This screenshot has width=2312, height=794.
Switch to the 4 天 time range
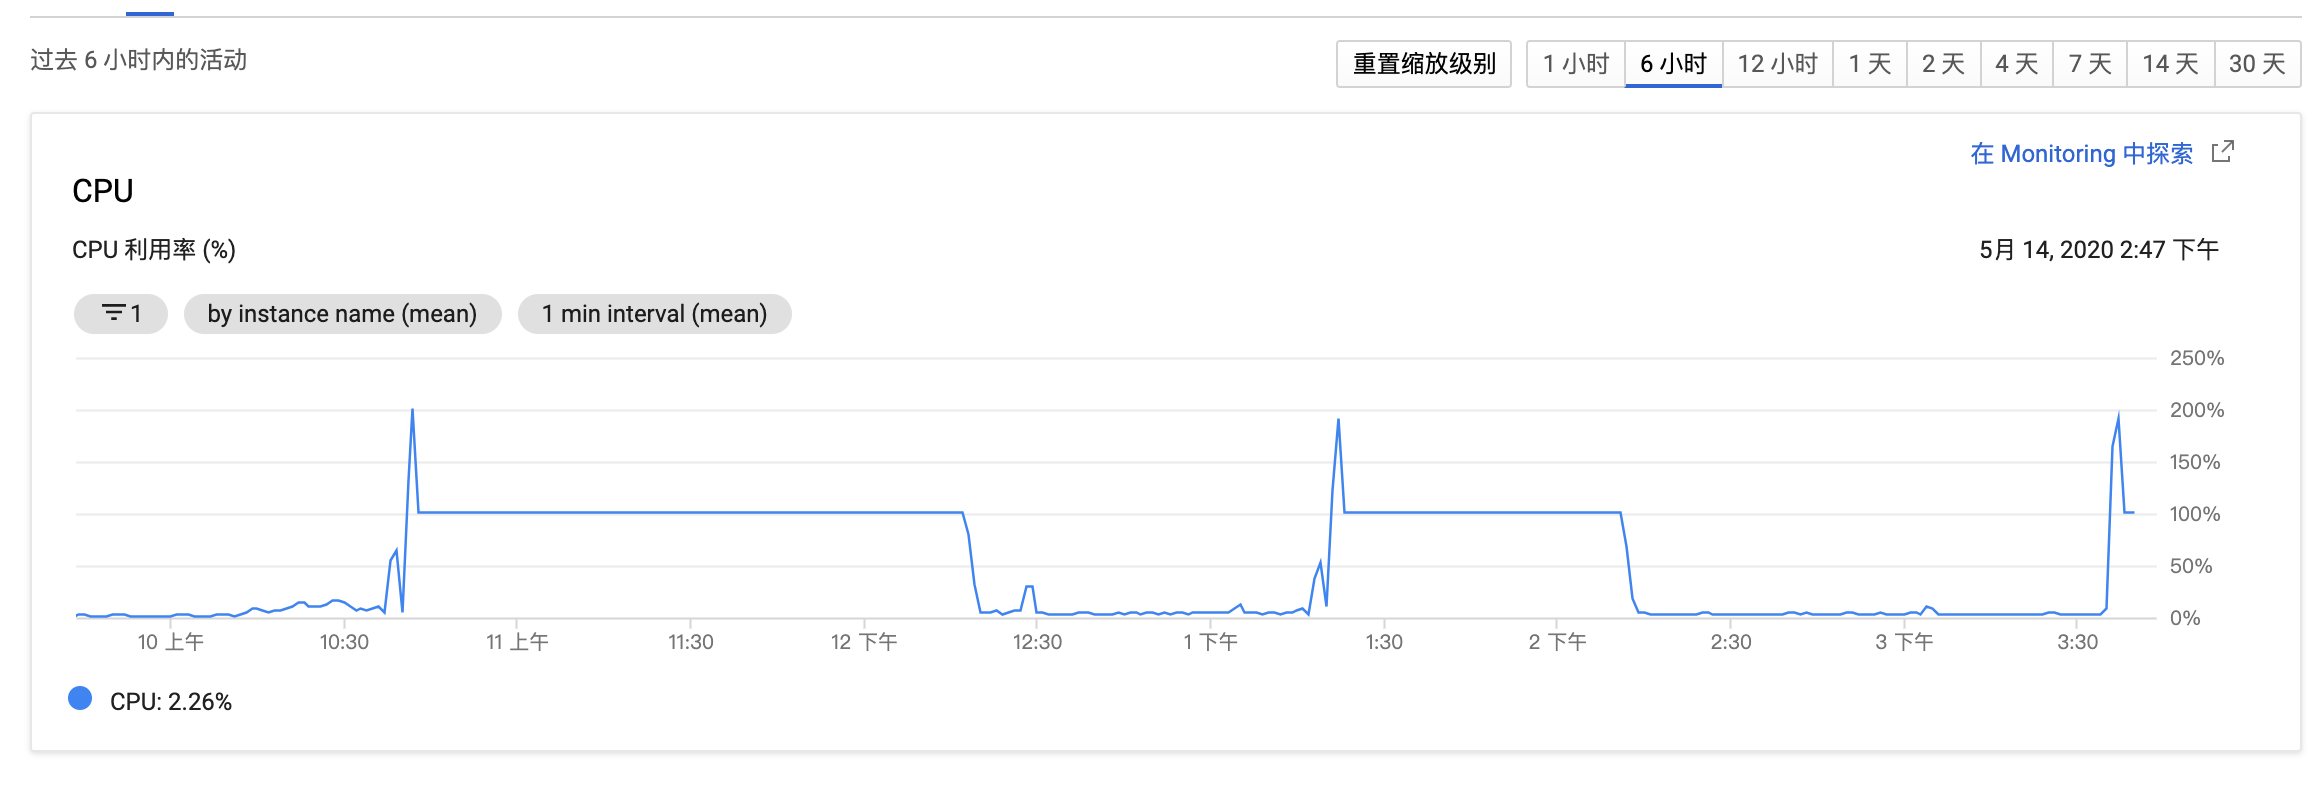(2014, 62)
